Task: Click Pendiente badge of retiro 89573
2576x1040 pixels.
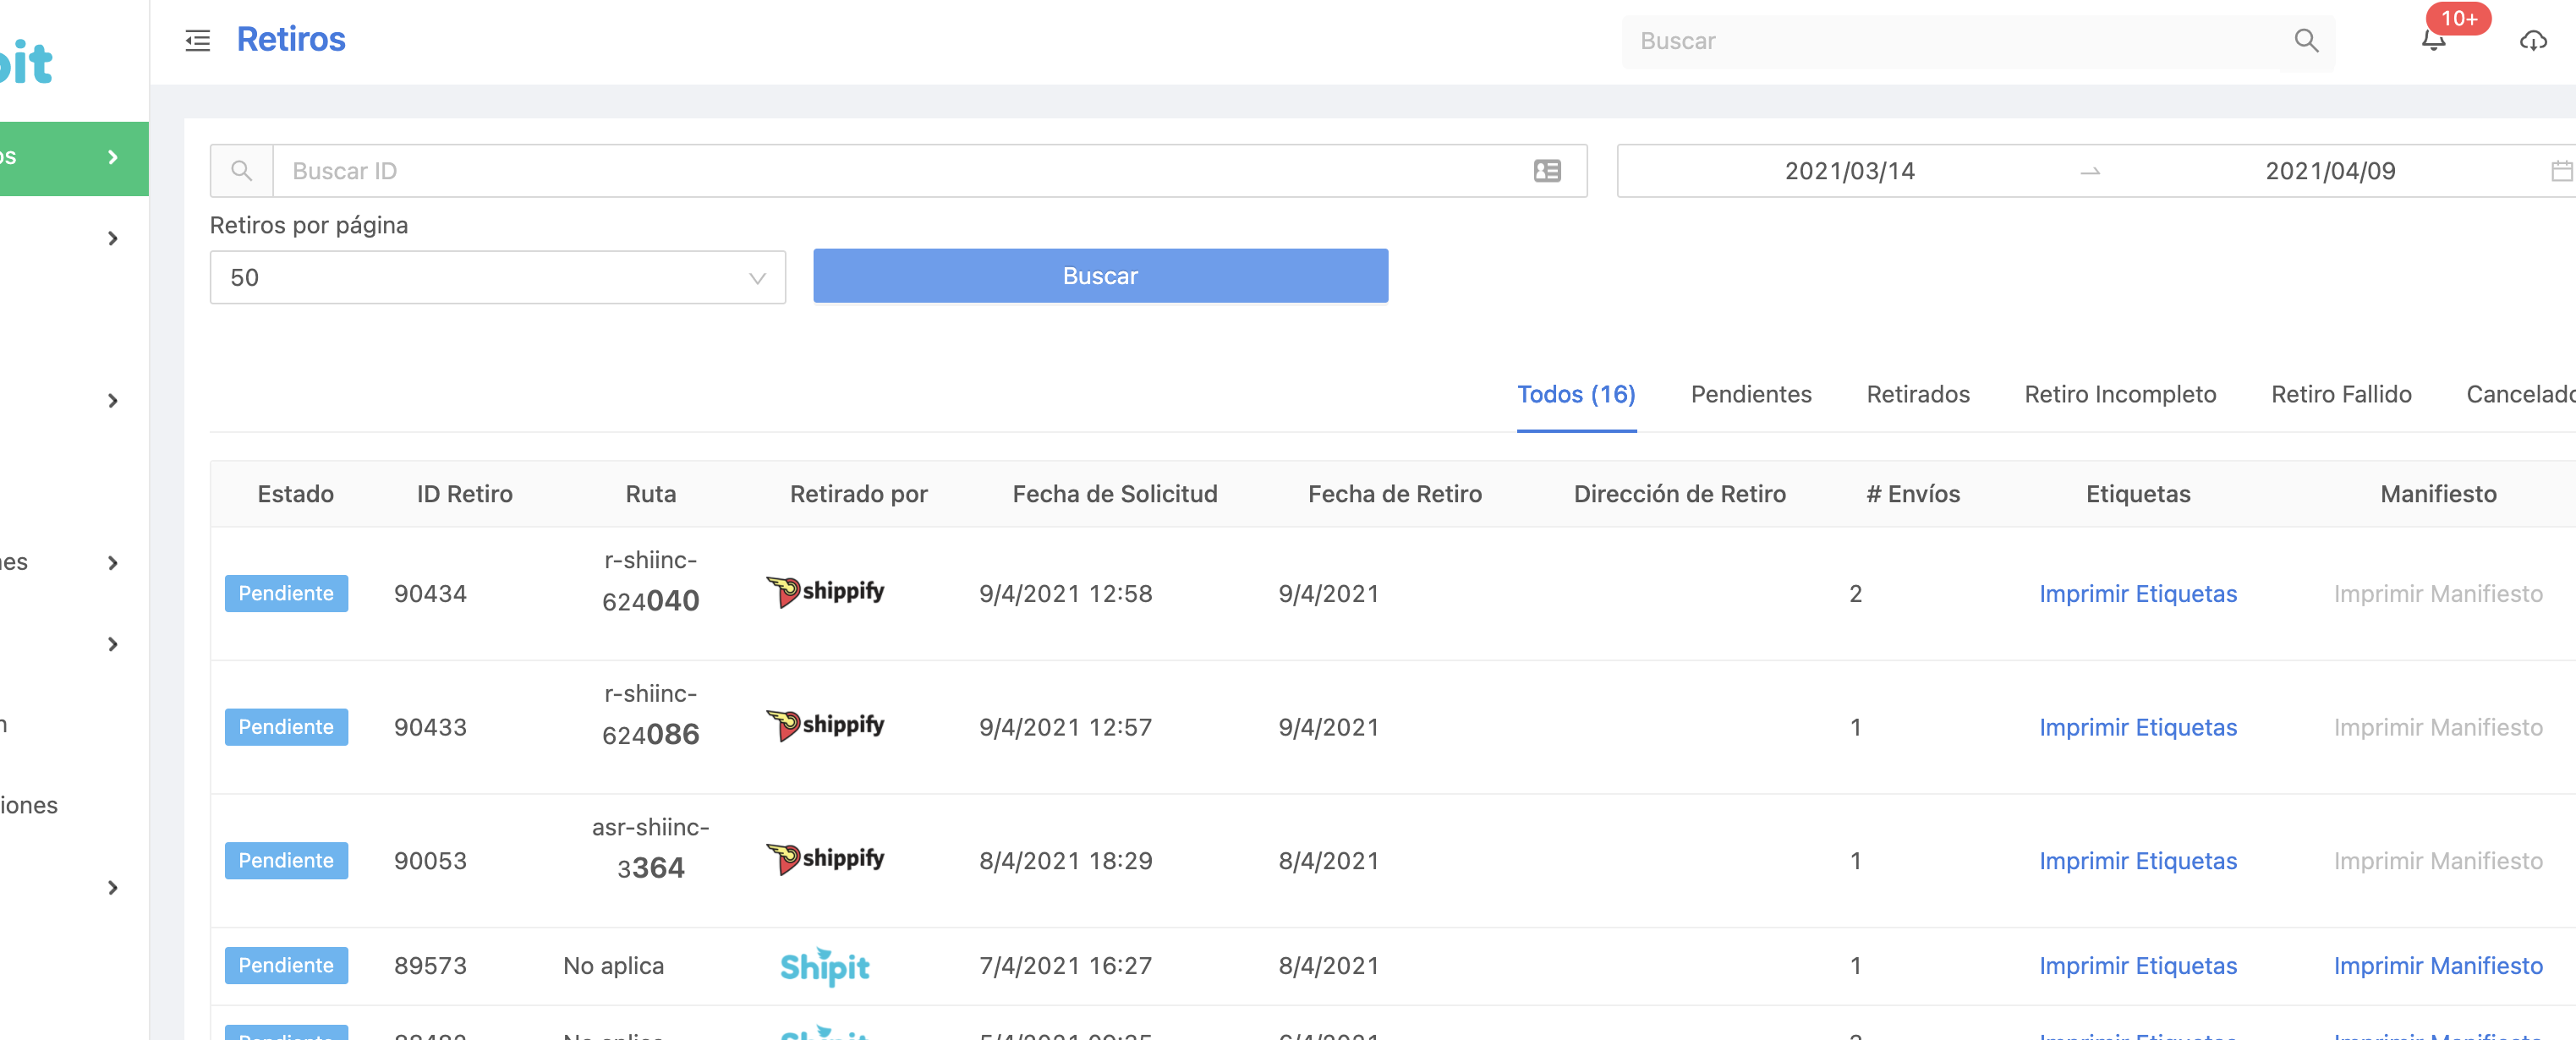Action: tap(286, 966)
